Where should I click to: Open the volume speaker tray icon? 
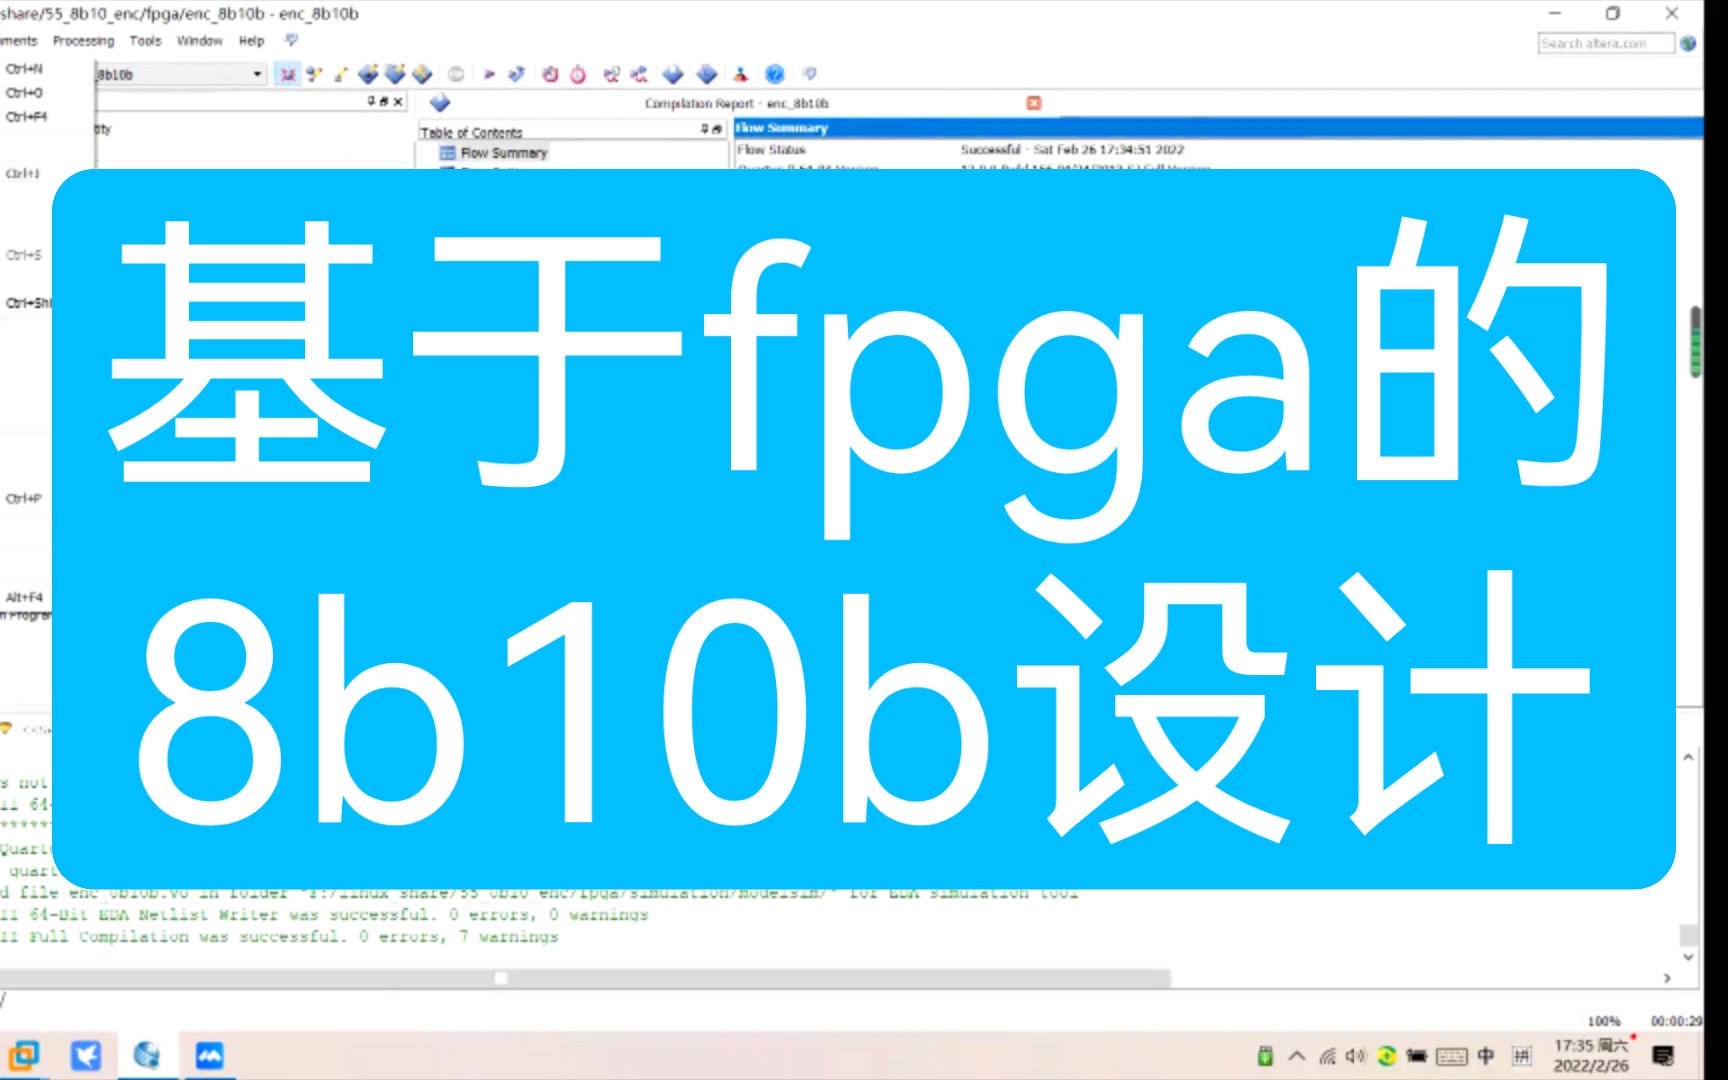[1355, 1056]
